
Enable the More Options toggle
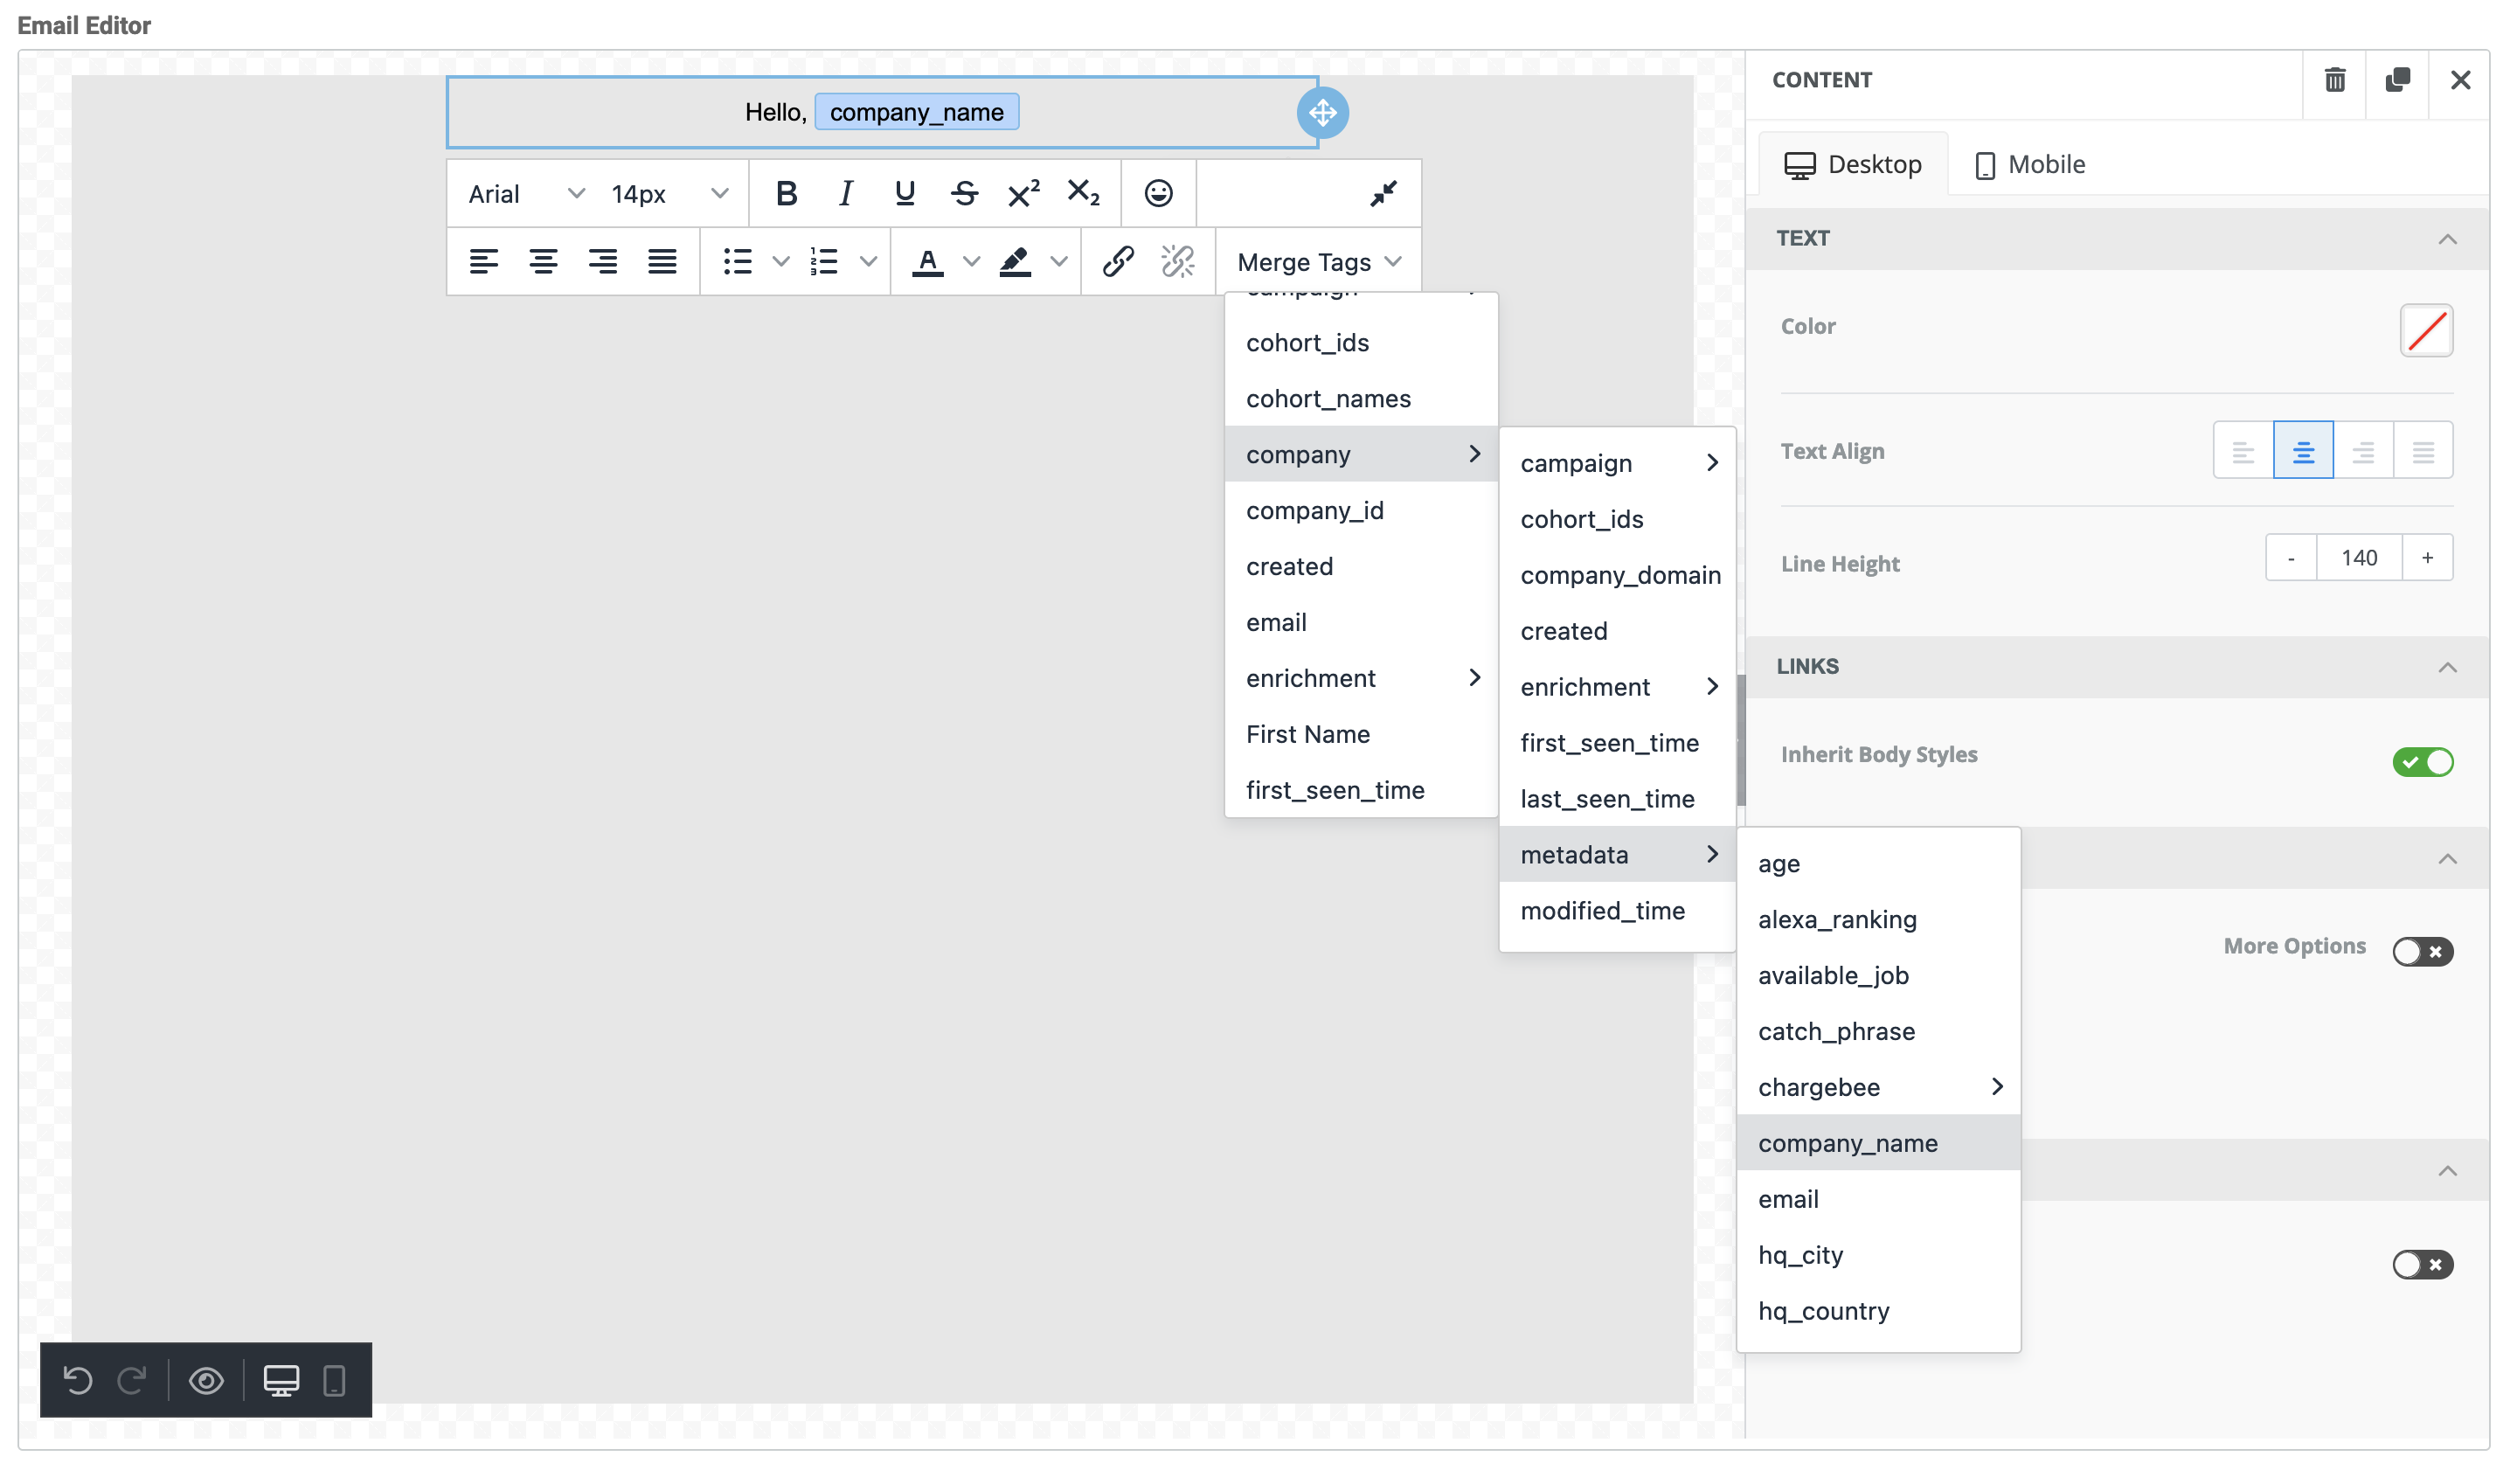[x=2421, y=951]
